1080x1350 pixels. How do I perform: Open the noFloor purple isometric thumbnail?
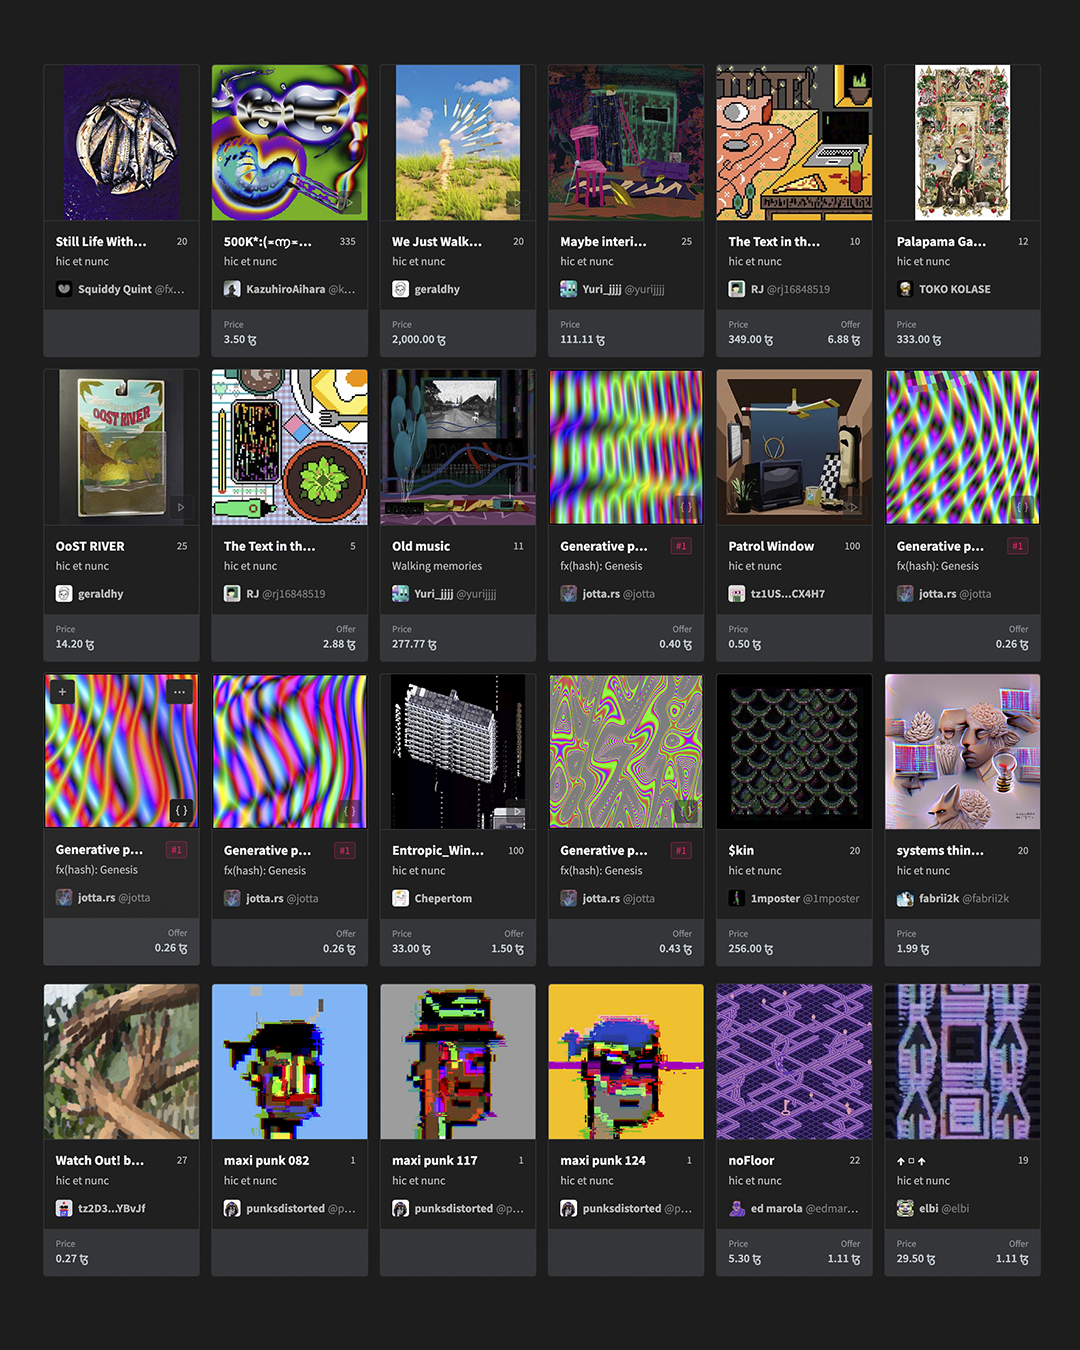794,1062
